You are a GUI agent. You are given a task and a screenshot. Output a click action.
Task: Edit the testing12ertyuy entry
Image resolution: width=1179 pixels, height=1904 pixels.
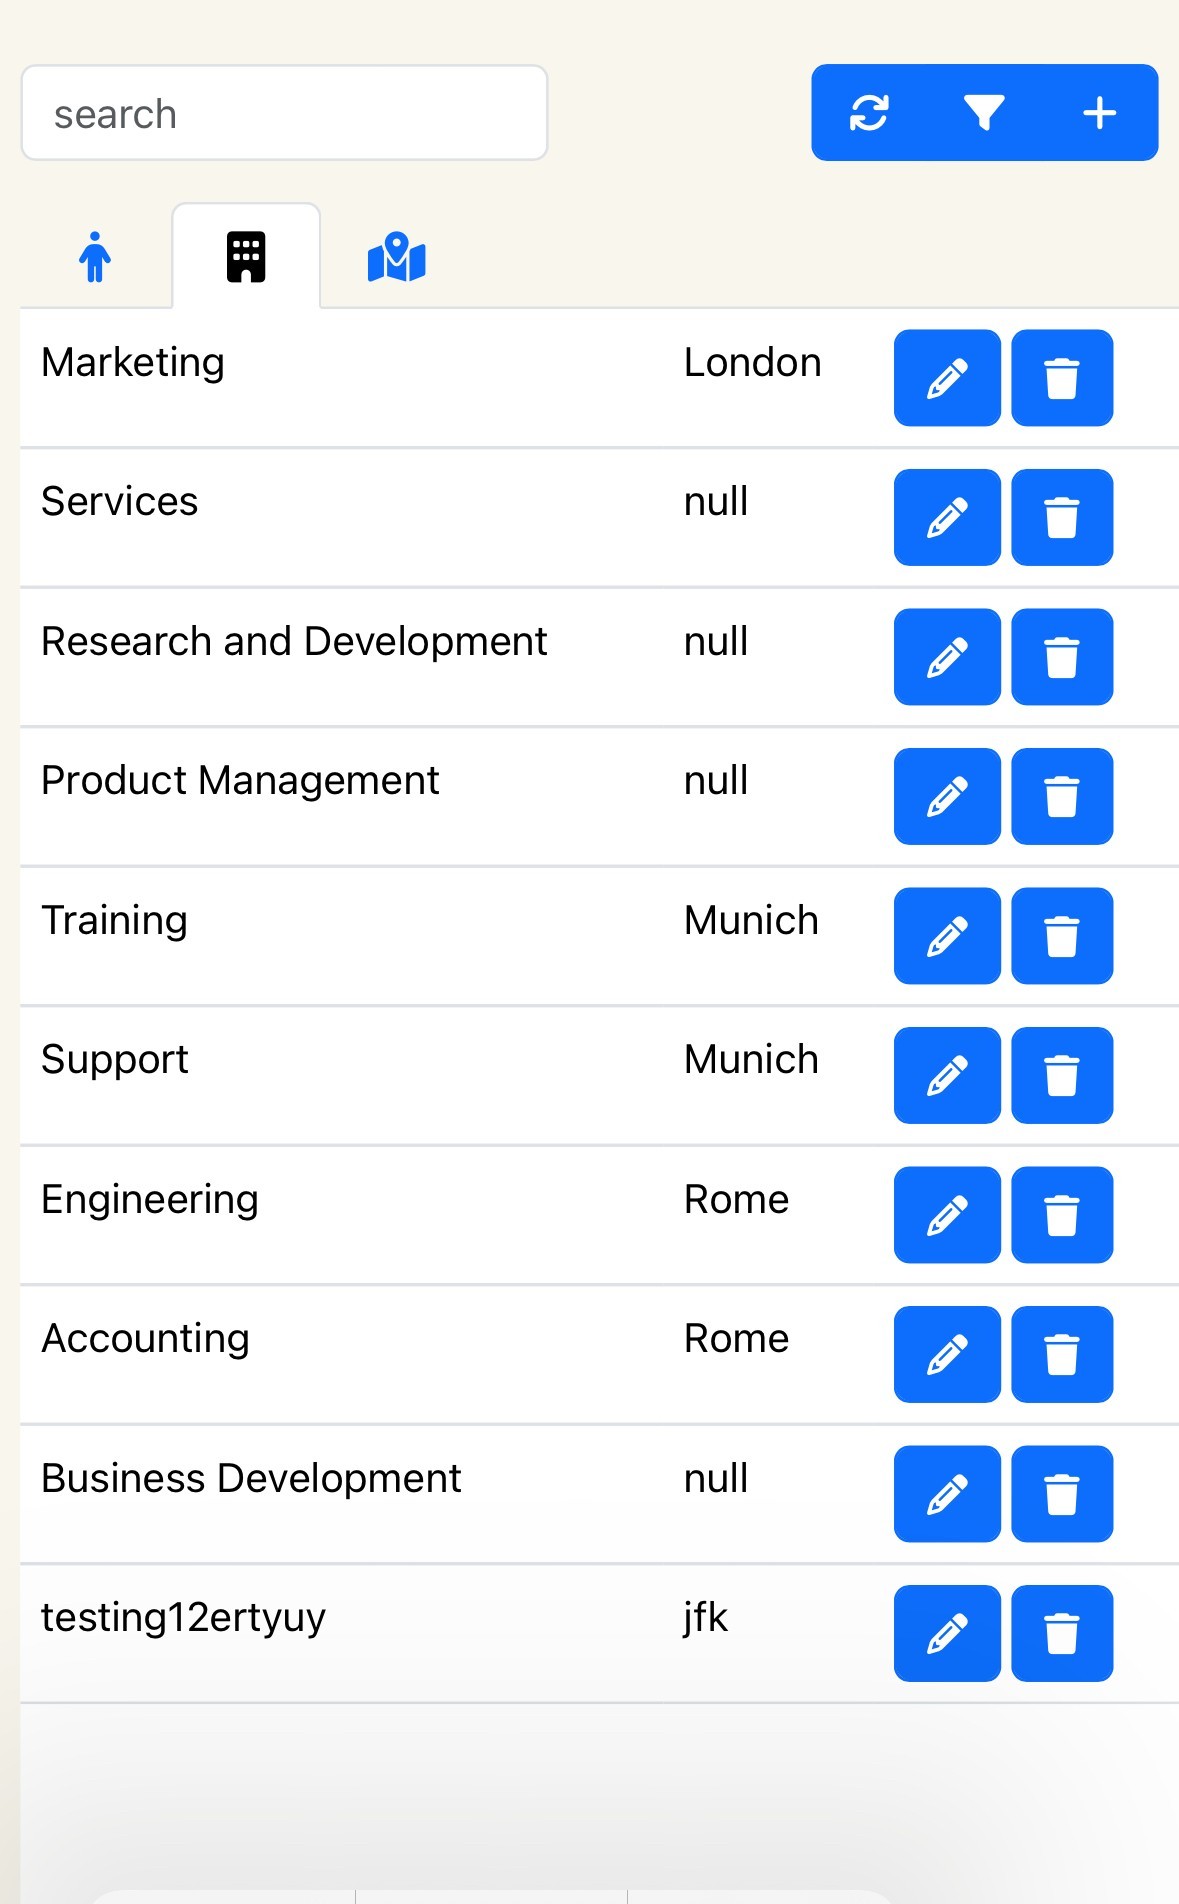tap(946, 1633)
